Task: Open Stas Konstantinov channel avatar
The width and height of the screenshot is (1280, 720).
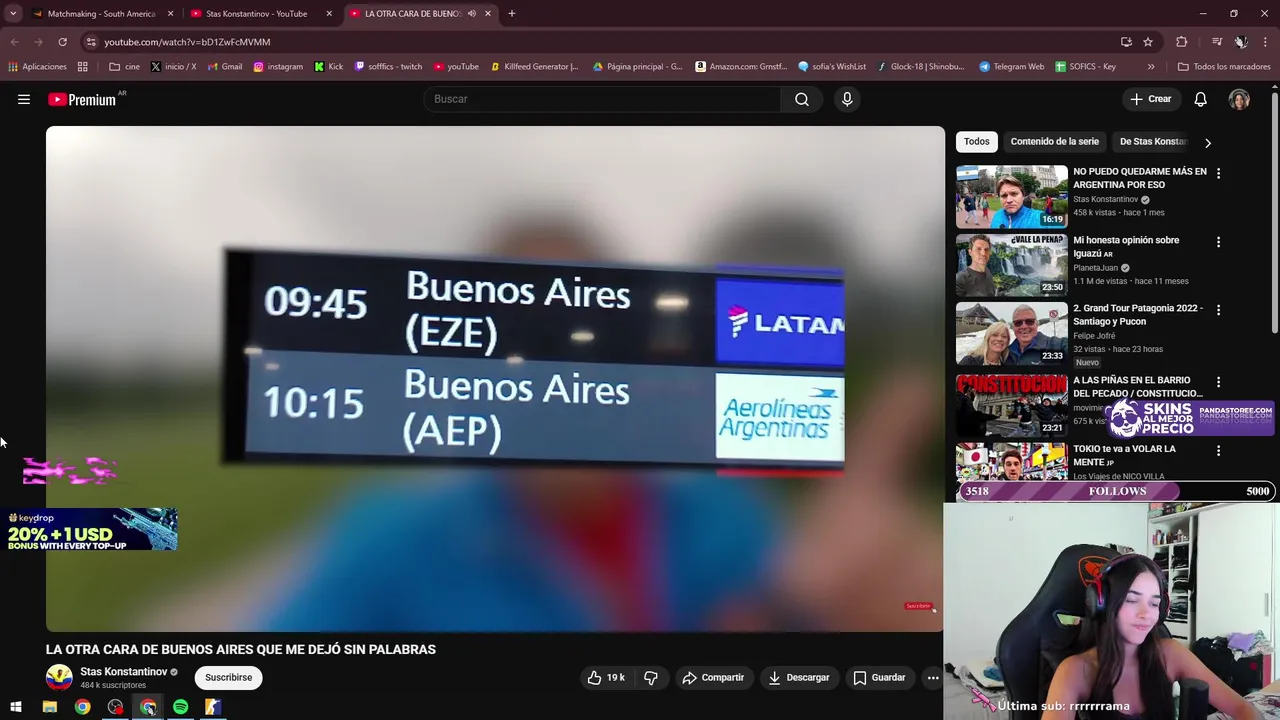Action: [x=59, y=678]
